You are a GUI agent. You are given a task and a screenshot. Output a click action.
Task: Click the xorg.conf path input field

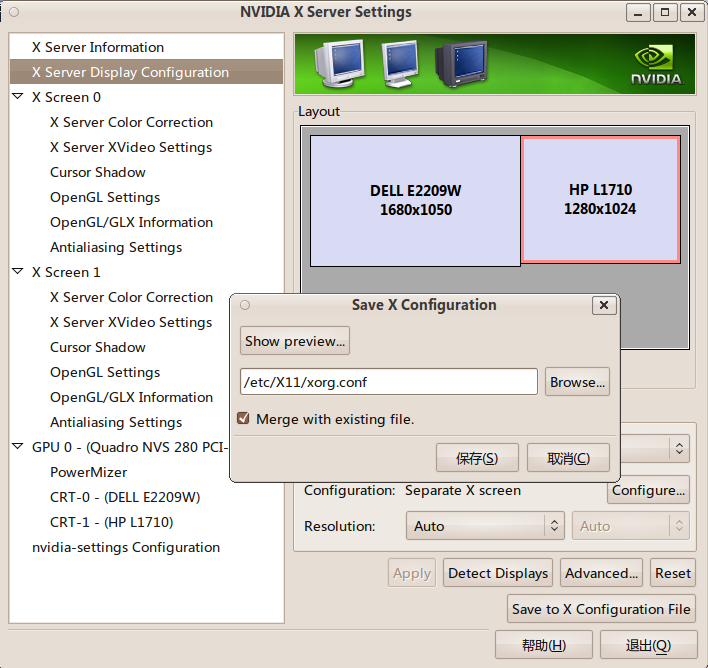pyautogui.click(x=389, y=382)
